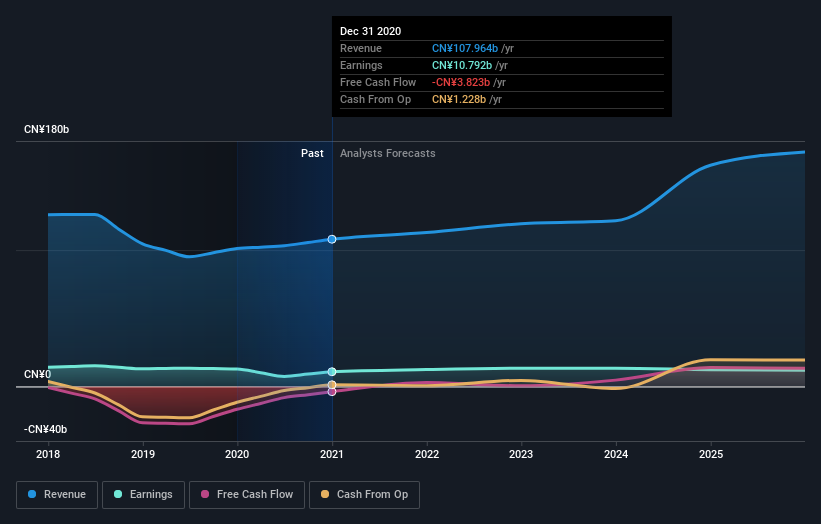Click the Analysts Forecasts label
The width and height of the screenshot is (821, 524).
pyautogui.click(x=387, y=153)
